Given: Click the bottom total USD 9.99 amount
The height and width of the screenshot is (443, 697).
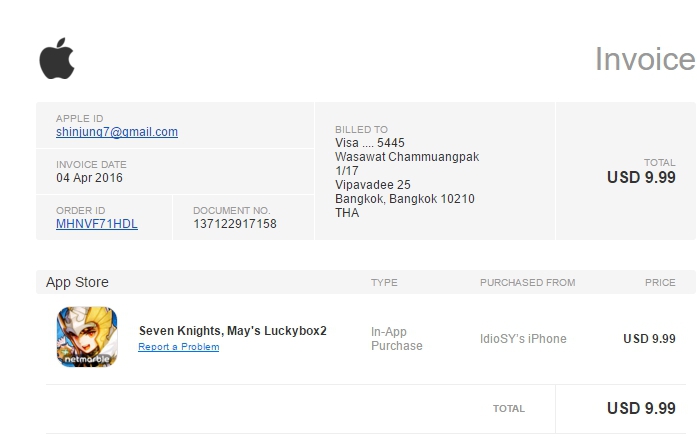Looking at the screenshot, I should pos(641,408).
